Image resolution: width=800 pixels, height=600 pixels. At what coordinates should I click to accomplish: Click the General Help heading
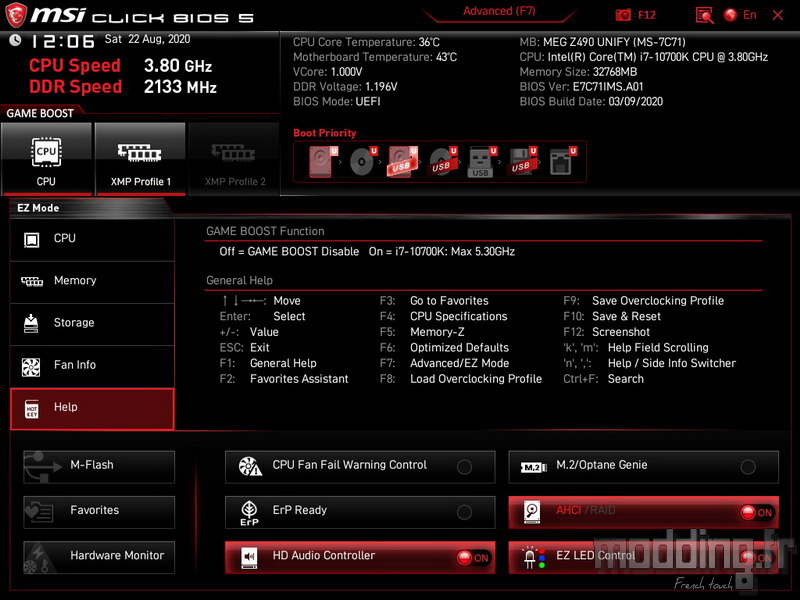point(239,280)
